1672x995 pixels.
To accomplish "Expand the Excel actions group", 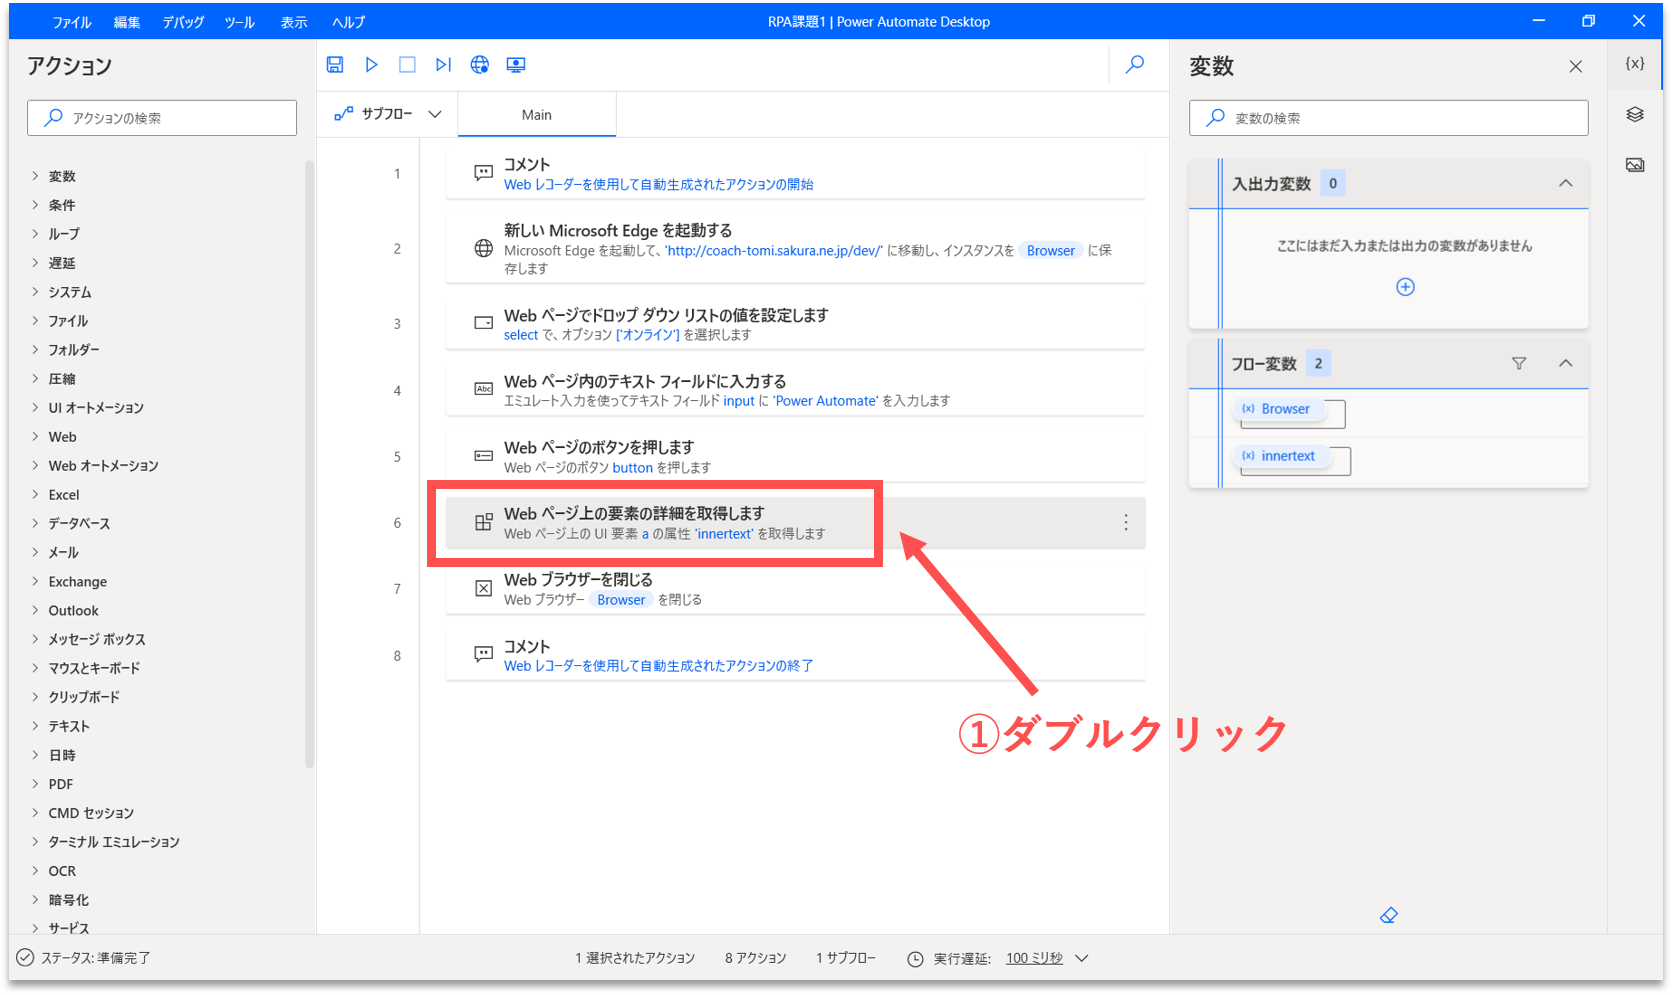I will point(64,495).
